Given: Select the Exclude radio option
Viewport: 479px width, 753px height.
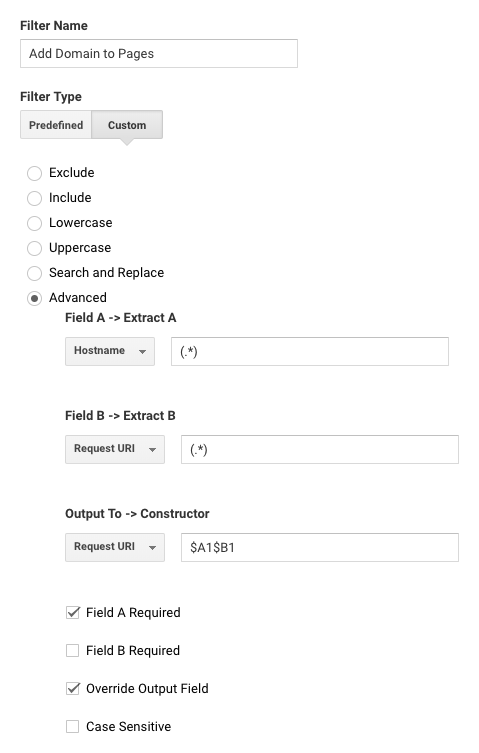Looking at the screenshot, I should (x=35, y=173).
